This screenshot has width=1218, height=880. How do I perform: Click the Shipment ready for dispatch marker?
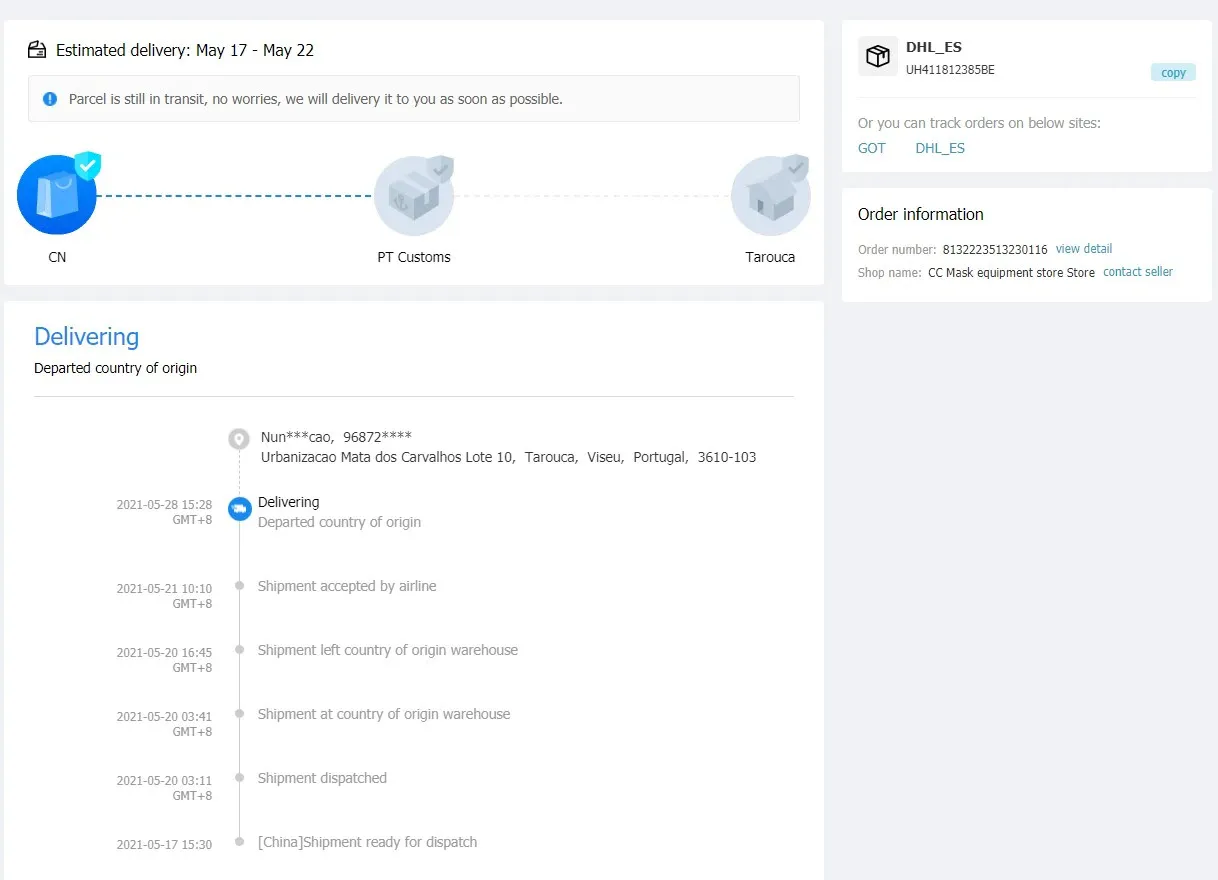pos(239,842)
